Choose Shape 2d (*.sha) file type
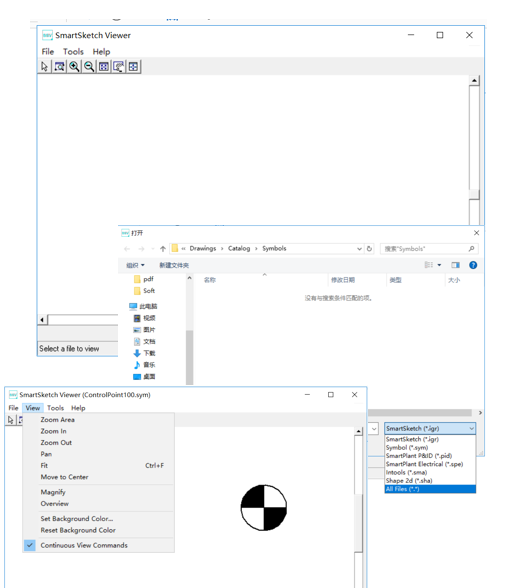Image resolution: width=520 pixels, height=588 pixels. click(x=430, y=480)
